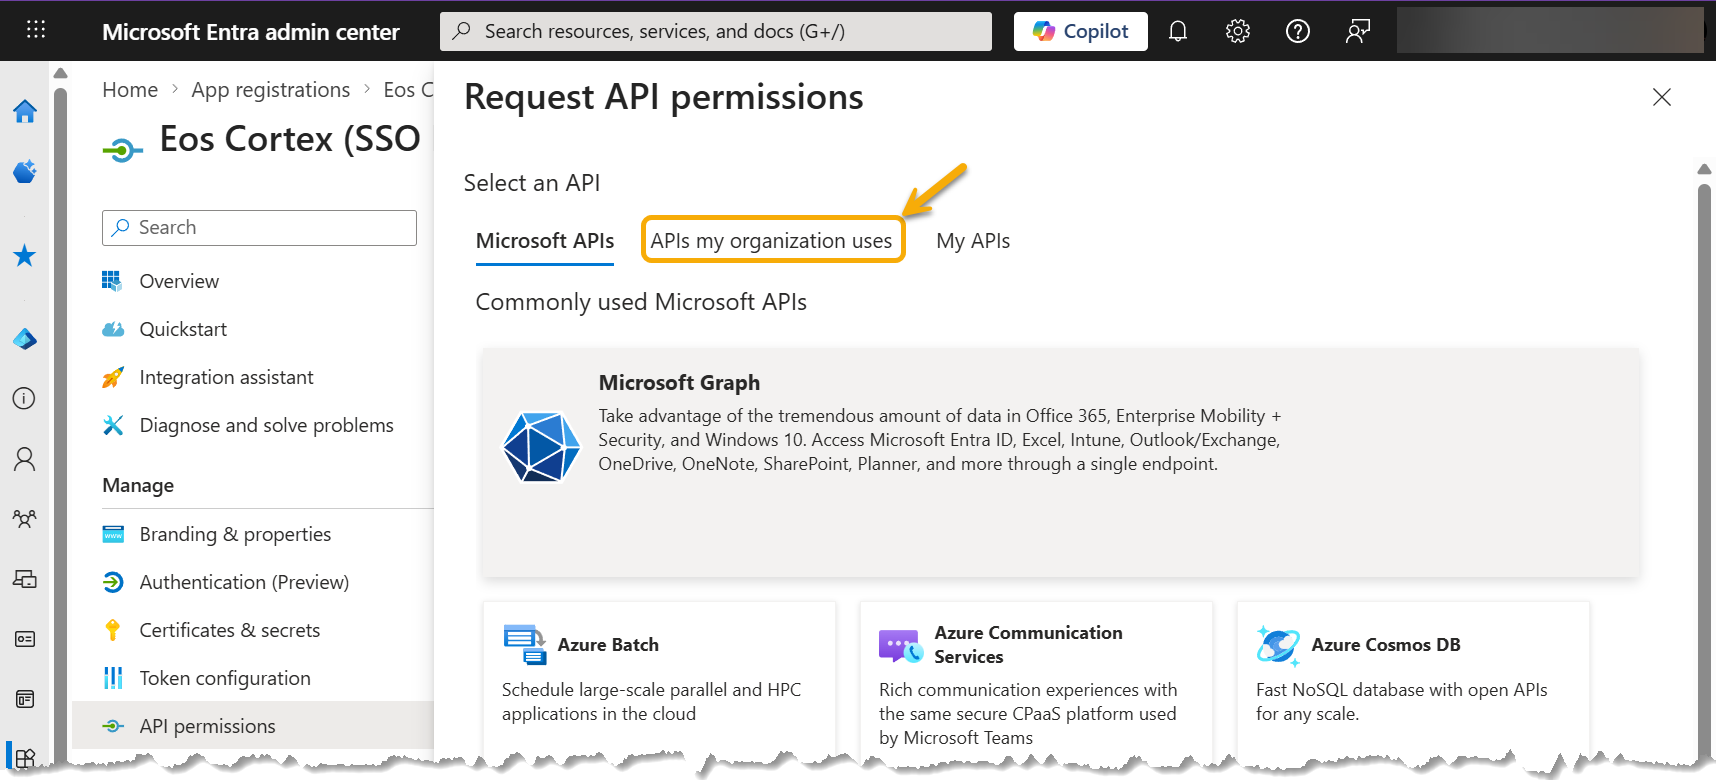The width and height of the screenshot is (1716, 780).
Task: Choose the Microsoft Graph API card
Action: (x=1061, y=462)
